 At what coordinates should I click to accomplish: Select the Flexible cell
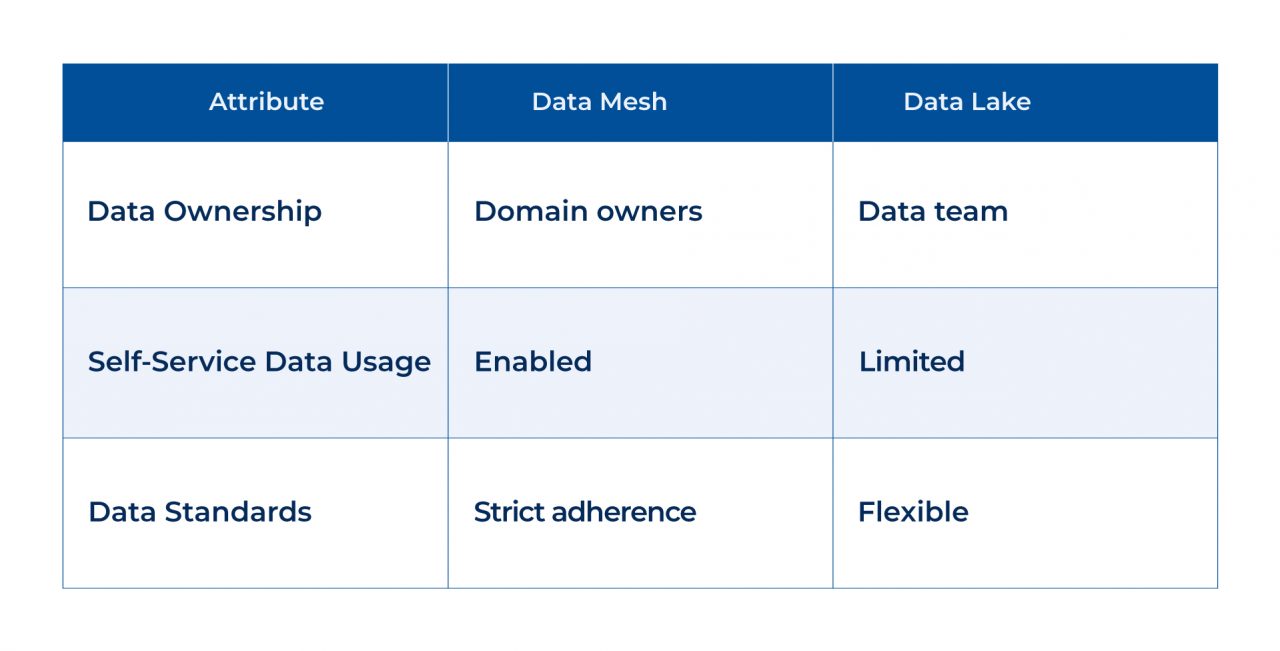pyautogui.click(x=913, y=512)
